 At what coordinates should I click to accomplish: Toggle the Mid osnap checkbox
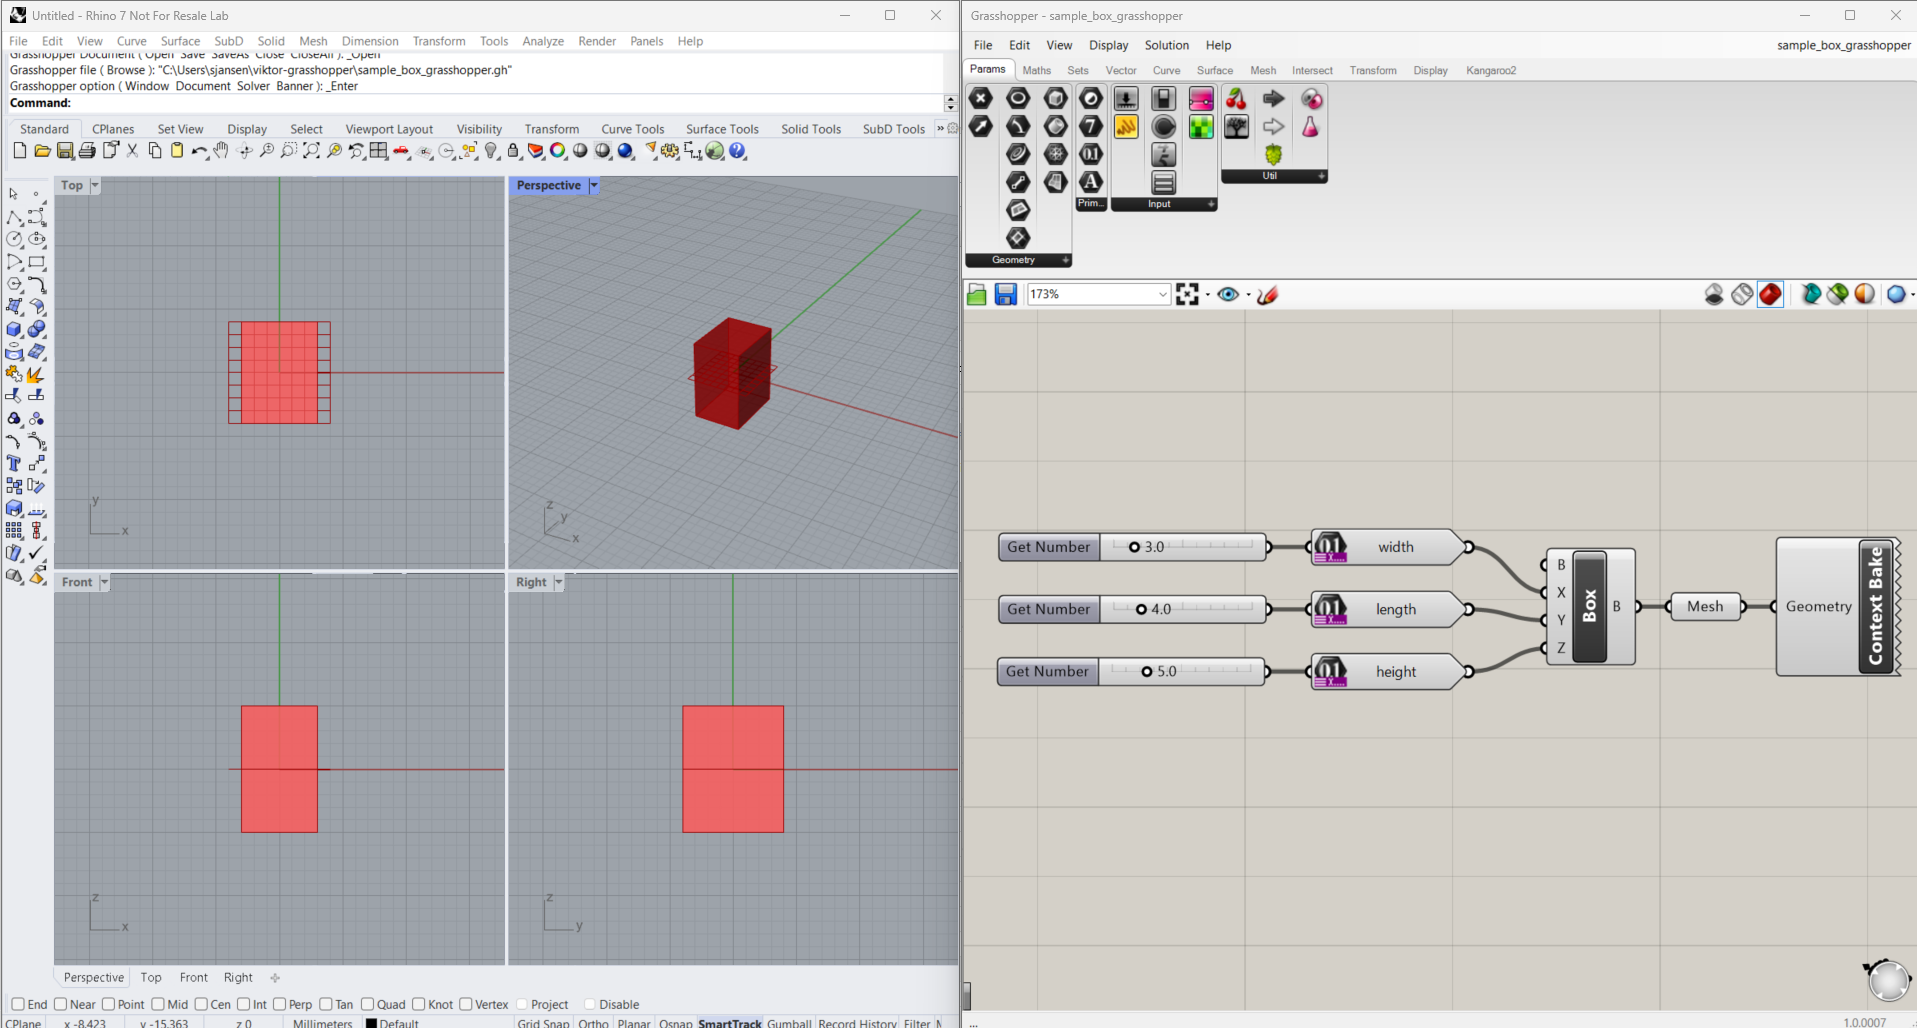[158, 1004]
